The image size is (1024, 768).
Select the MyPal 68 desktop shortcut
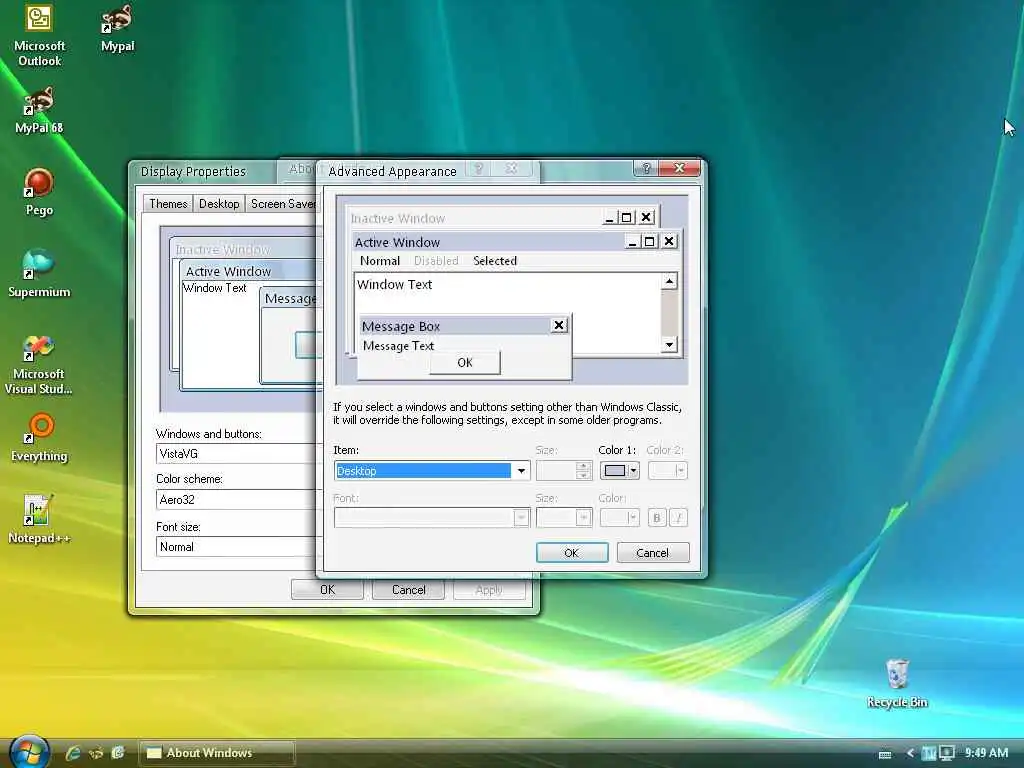[x=39, y=110]
